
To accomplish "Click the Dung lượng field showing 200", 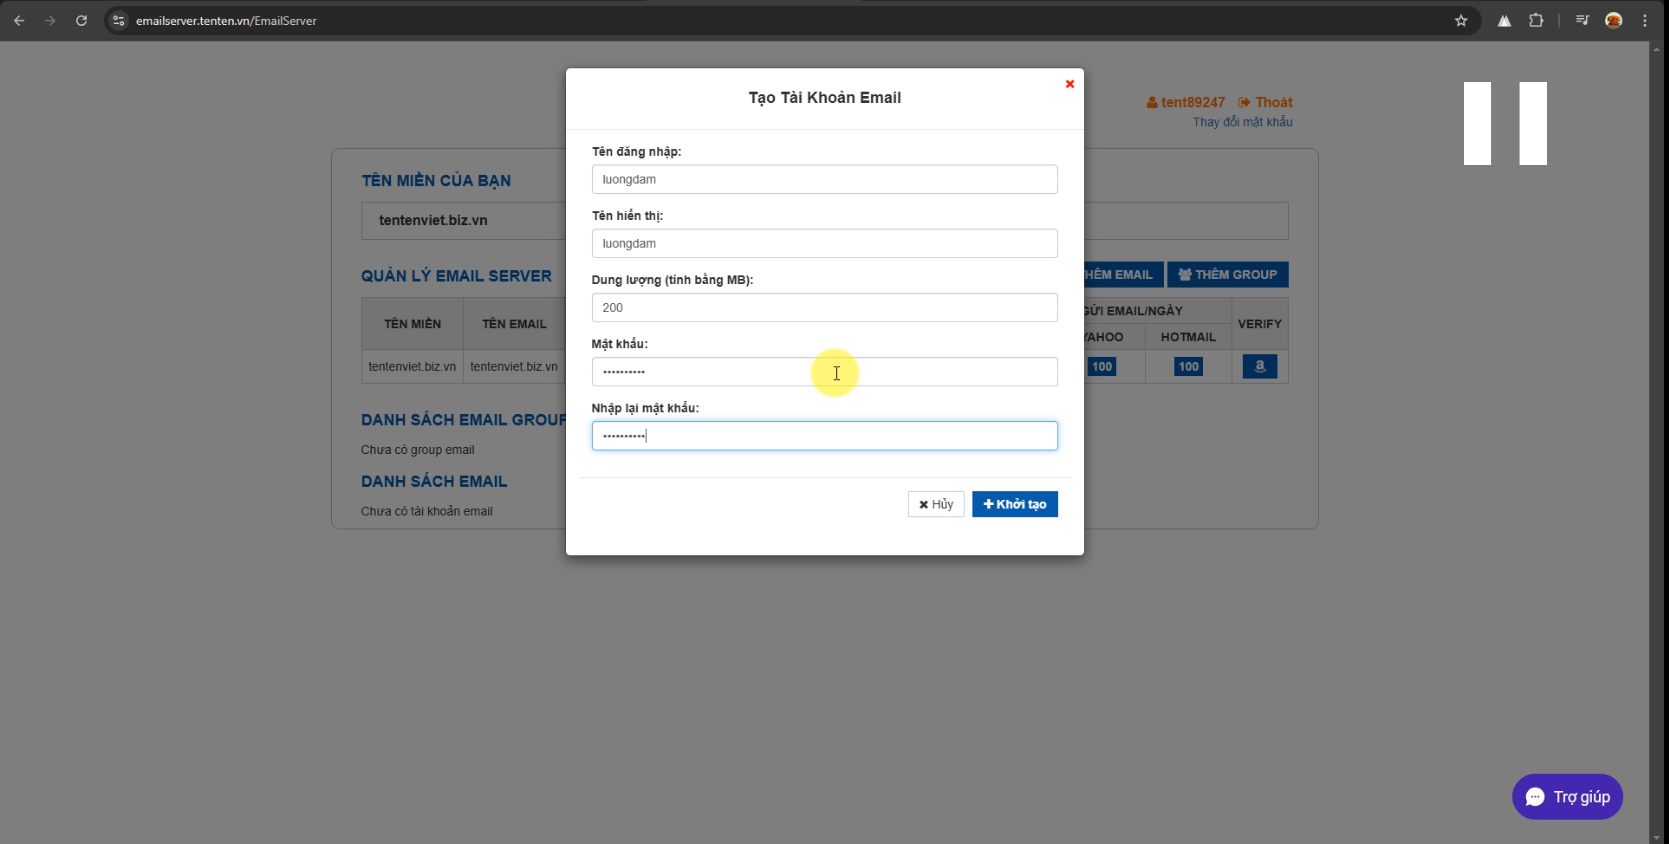I will point(824,307).
